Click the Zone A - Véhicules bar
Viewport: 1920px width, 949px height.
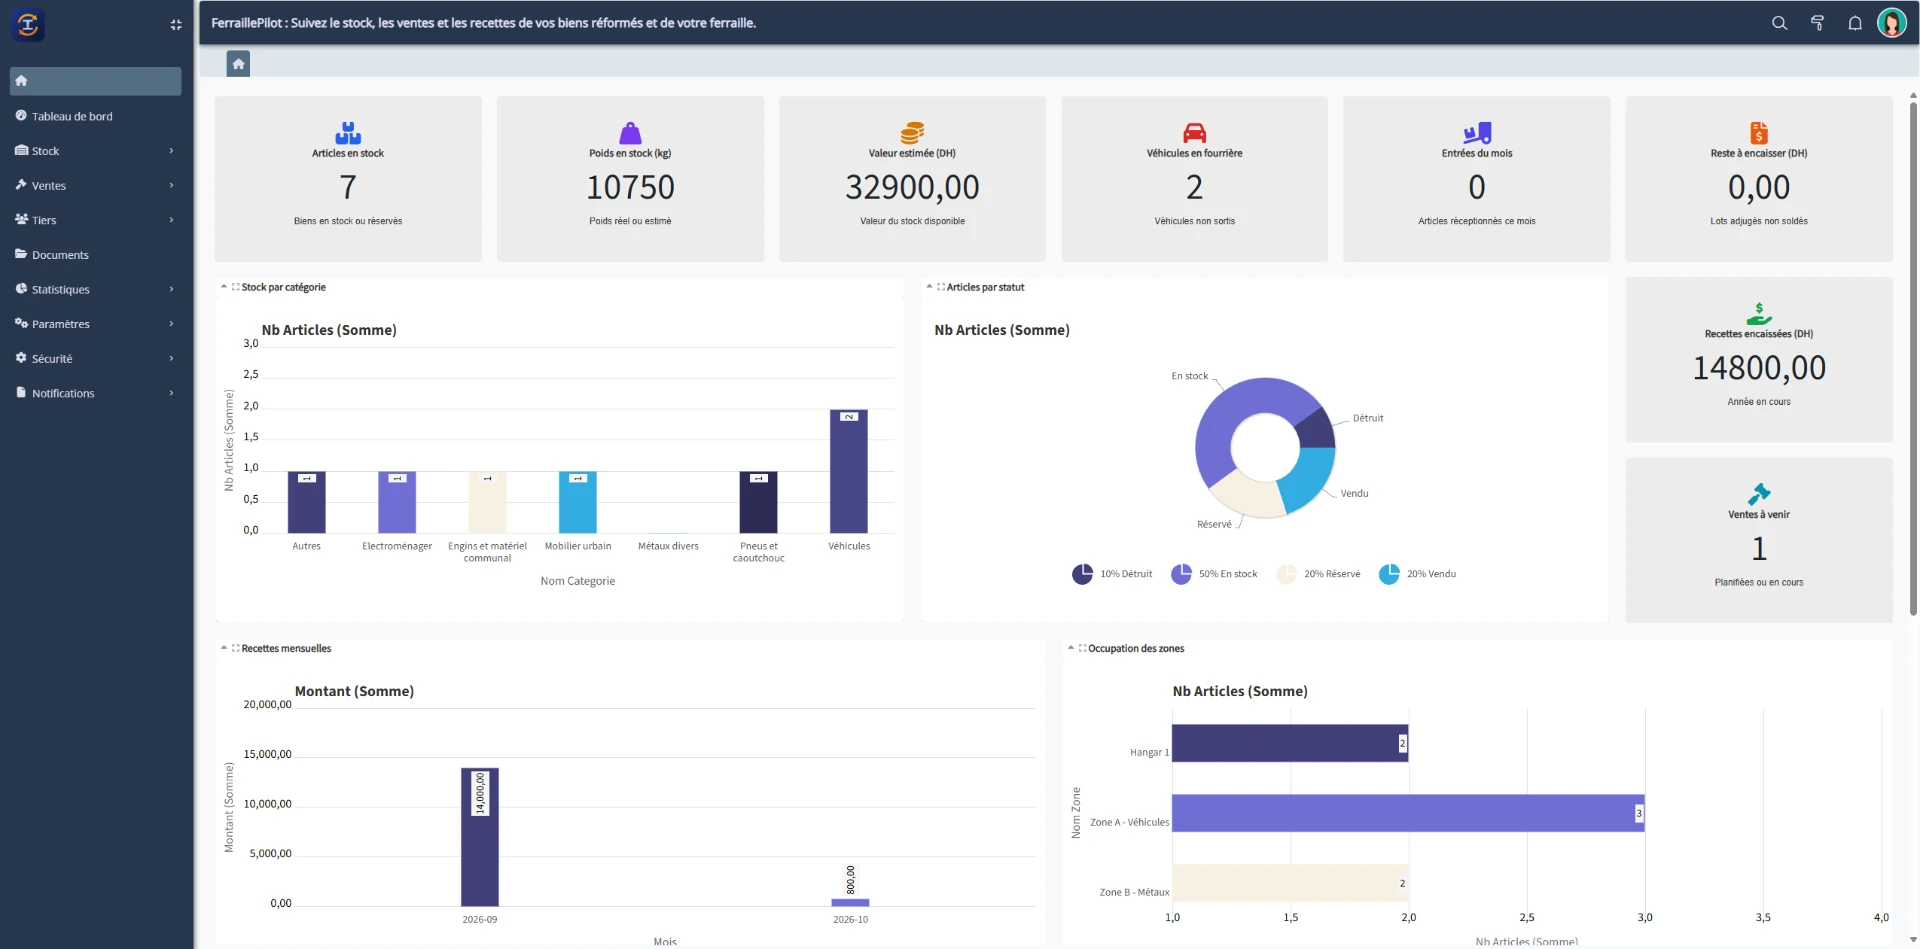click(x=1408, y=813)
